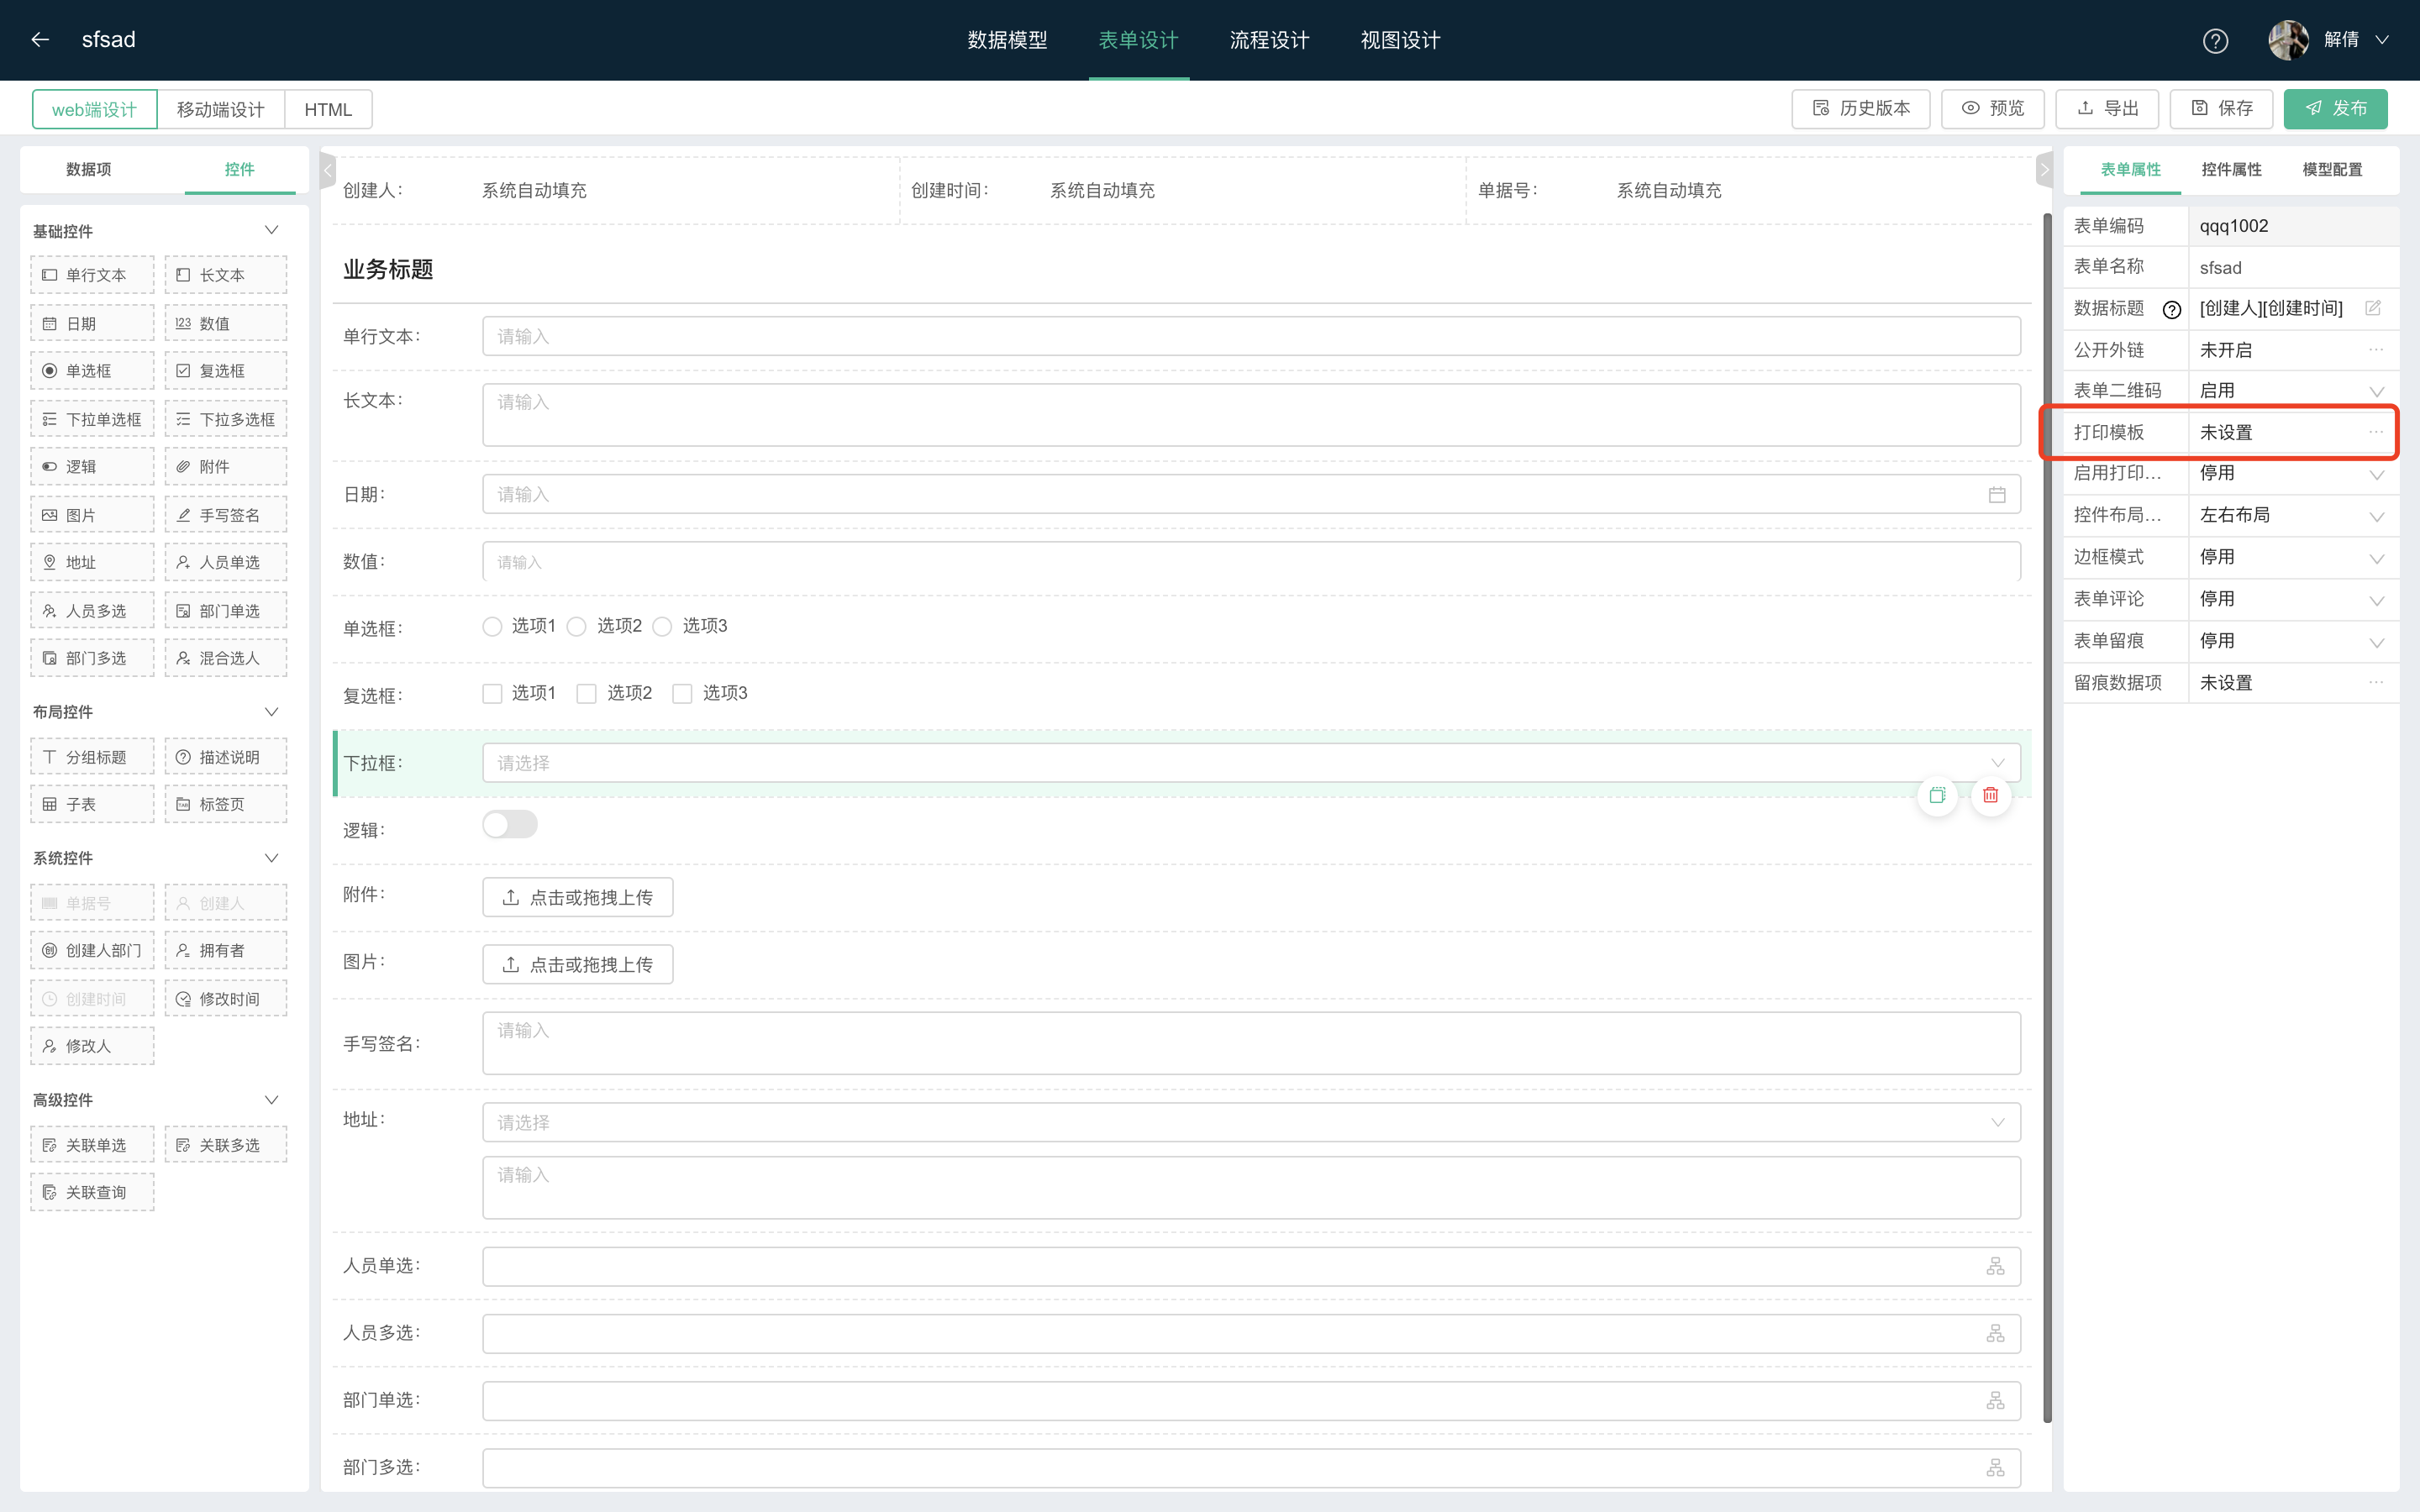The height and width of the screenshot is (1512, 2420).
Task: Check 选项3 in 复选框 row
Action: 682,694
